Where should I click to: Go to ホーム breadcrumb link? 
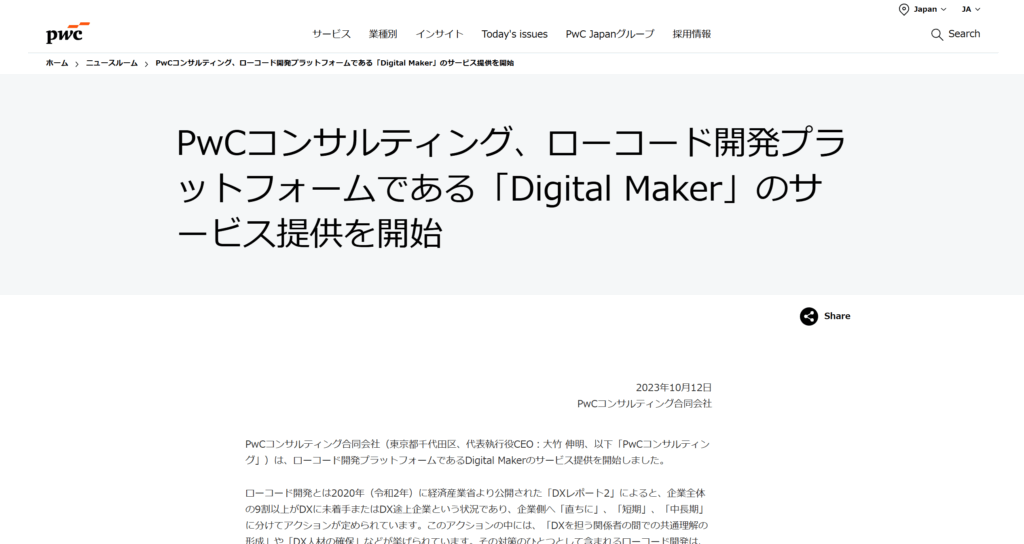57,63
